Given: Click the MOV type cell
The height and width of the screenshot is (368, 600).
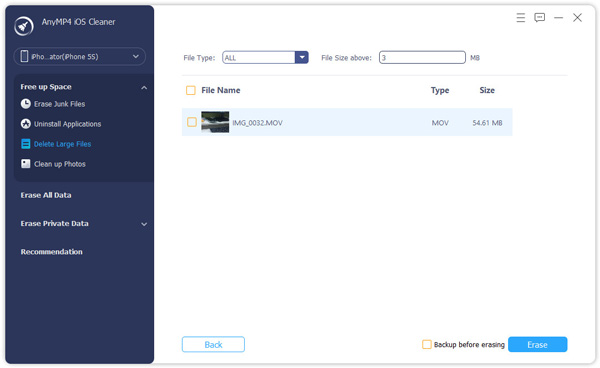Looking at the screenshot, I should pyautogui.click(x=440, y=123).
